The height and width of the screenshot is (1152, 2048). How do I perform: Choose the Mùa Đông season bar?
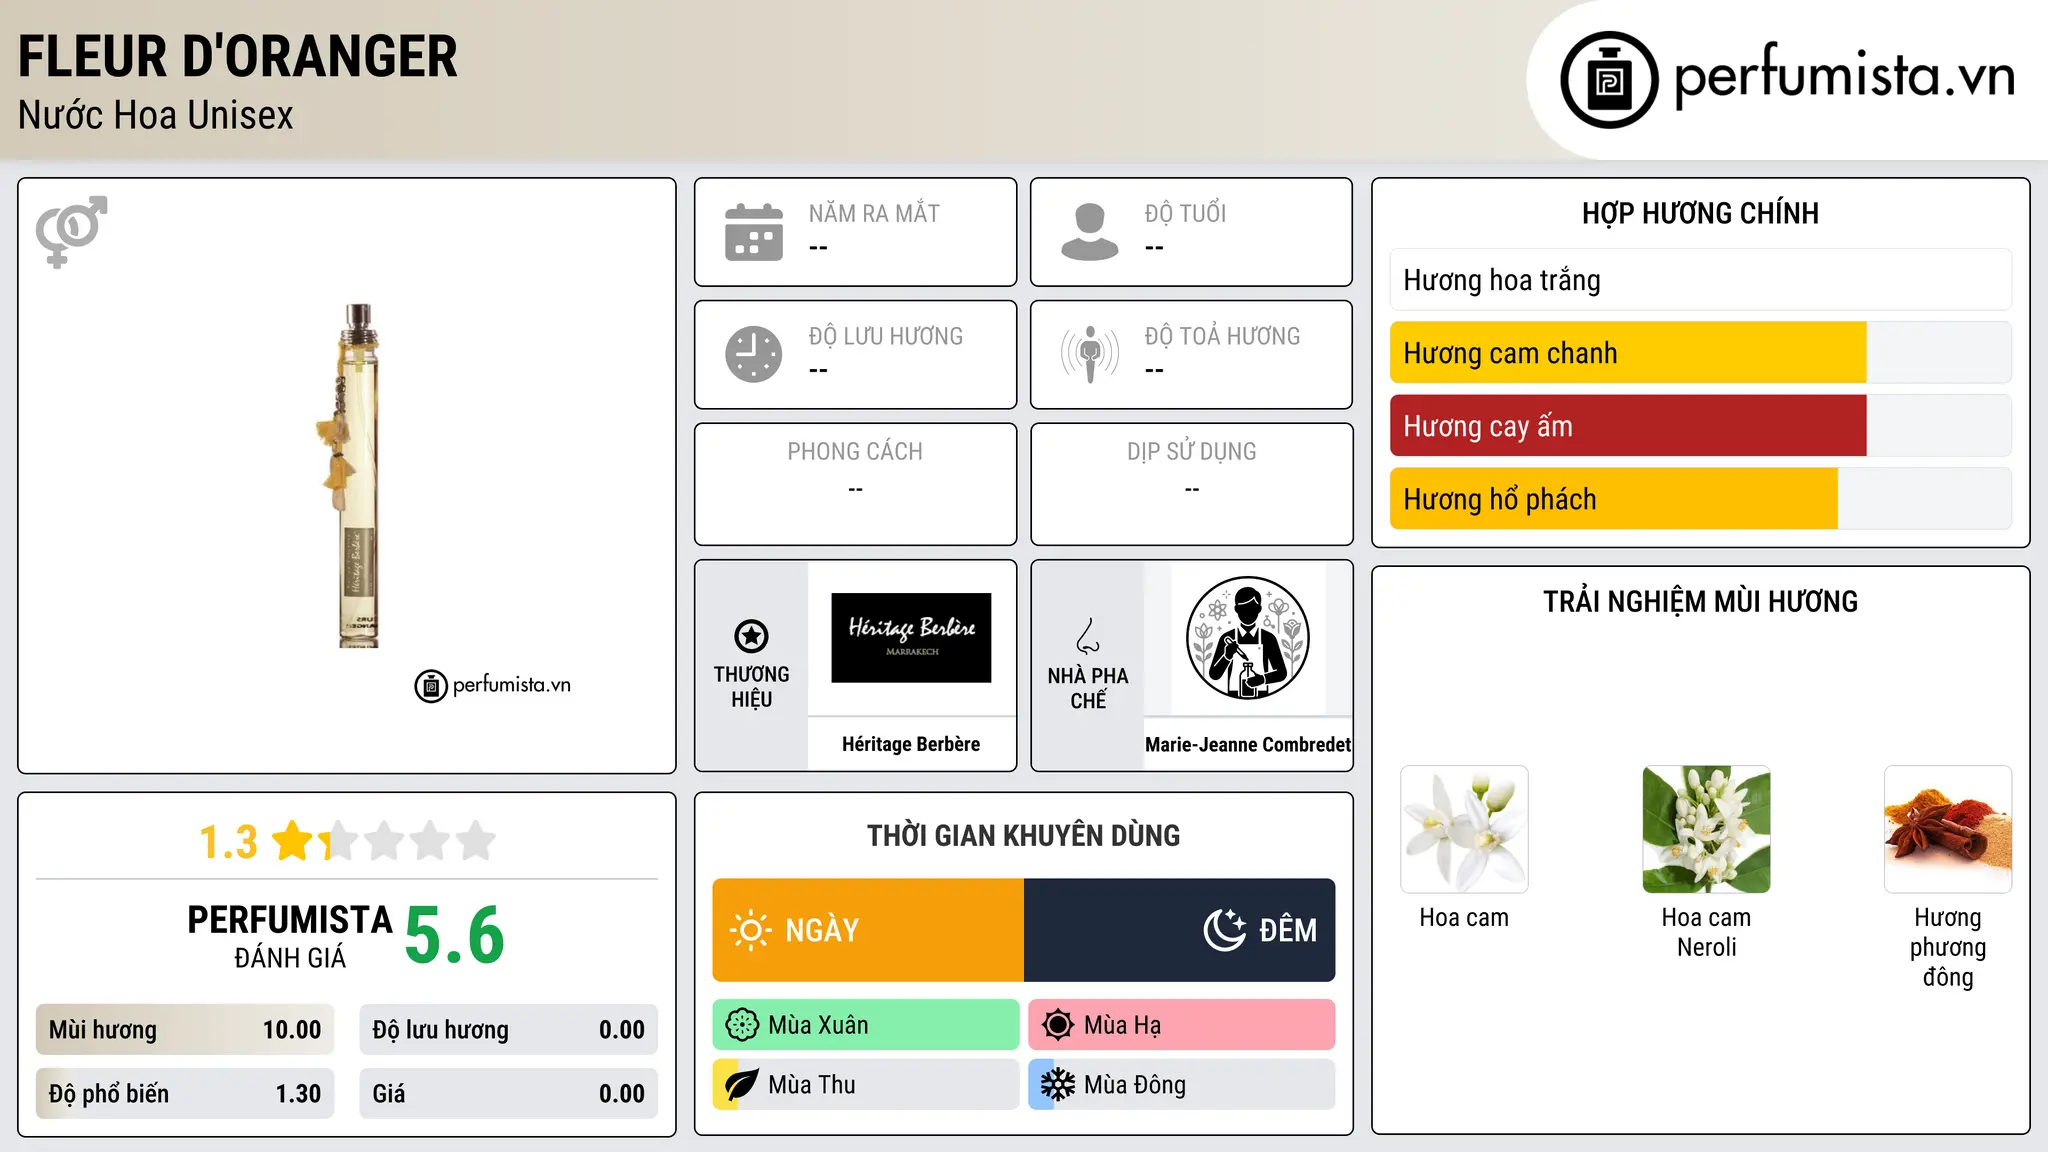[1182, 1085]
